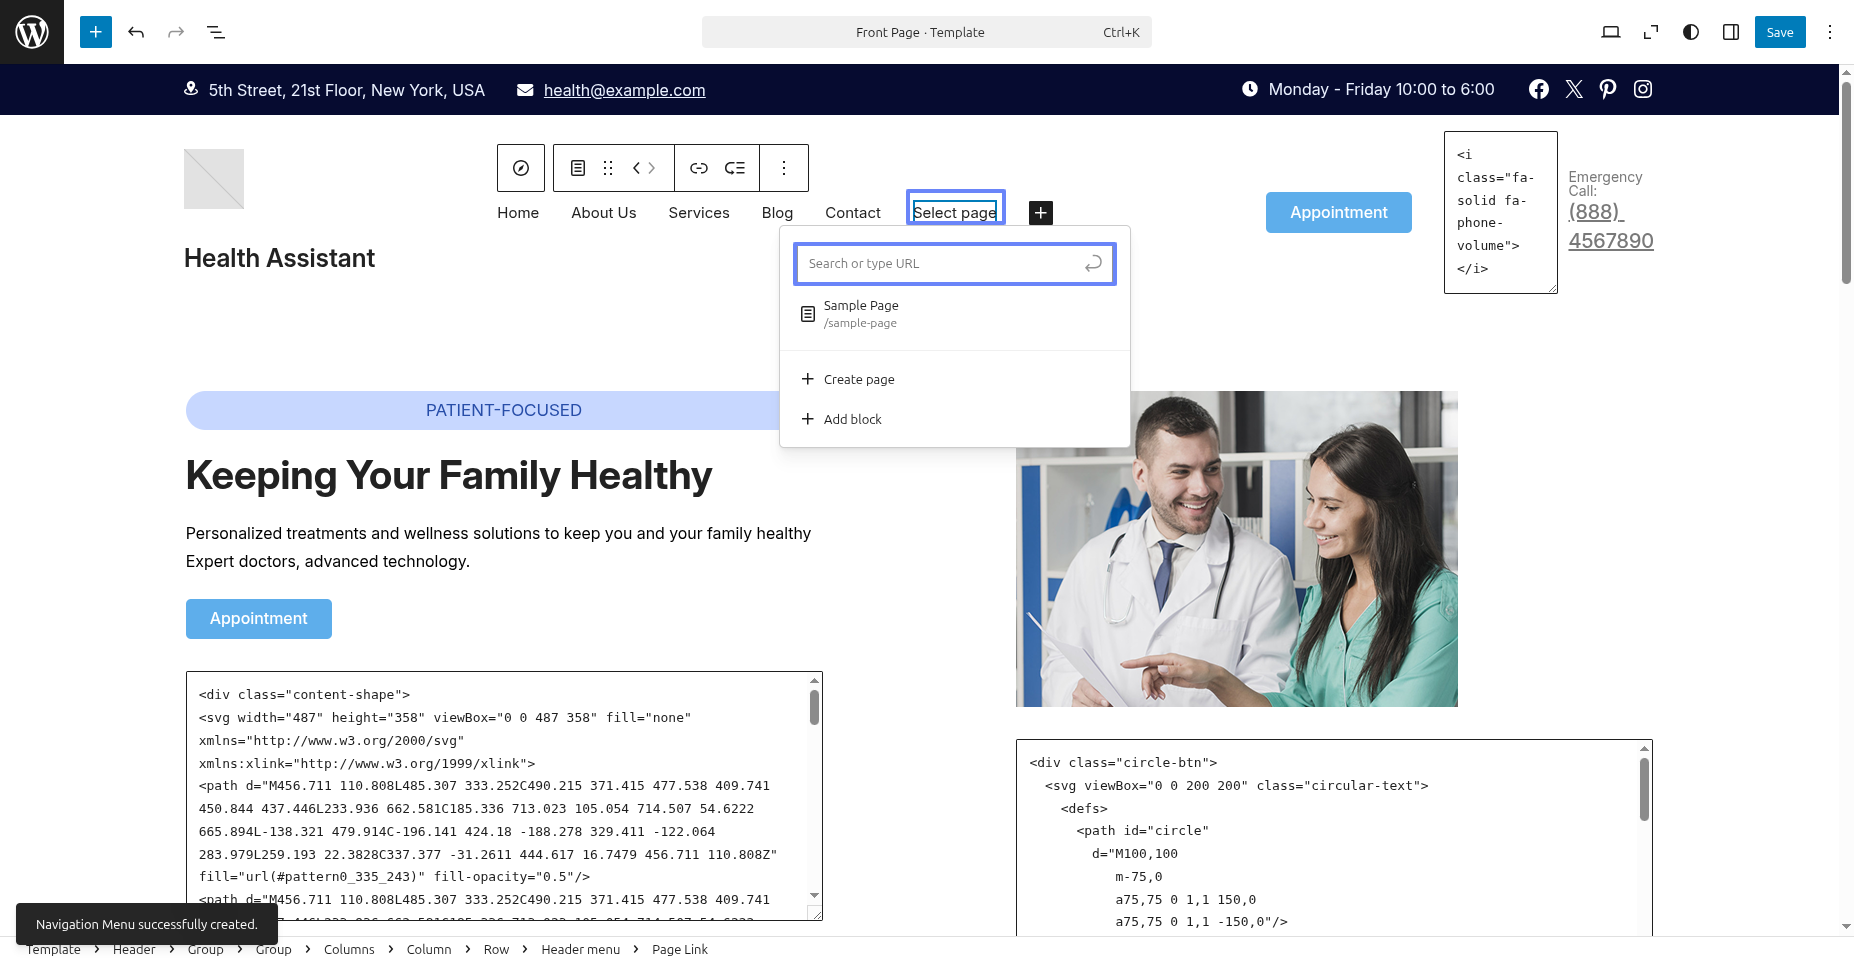Click the undo arrow icon
This screenshot has width=1854, height=961.
tap(136, 32)
